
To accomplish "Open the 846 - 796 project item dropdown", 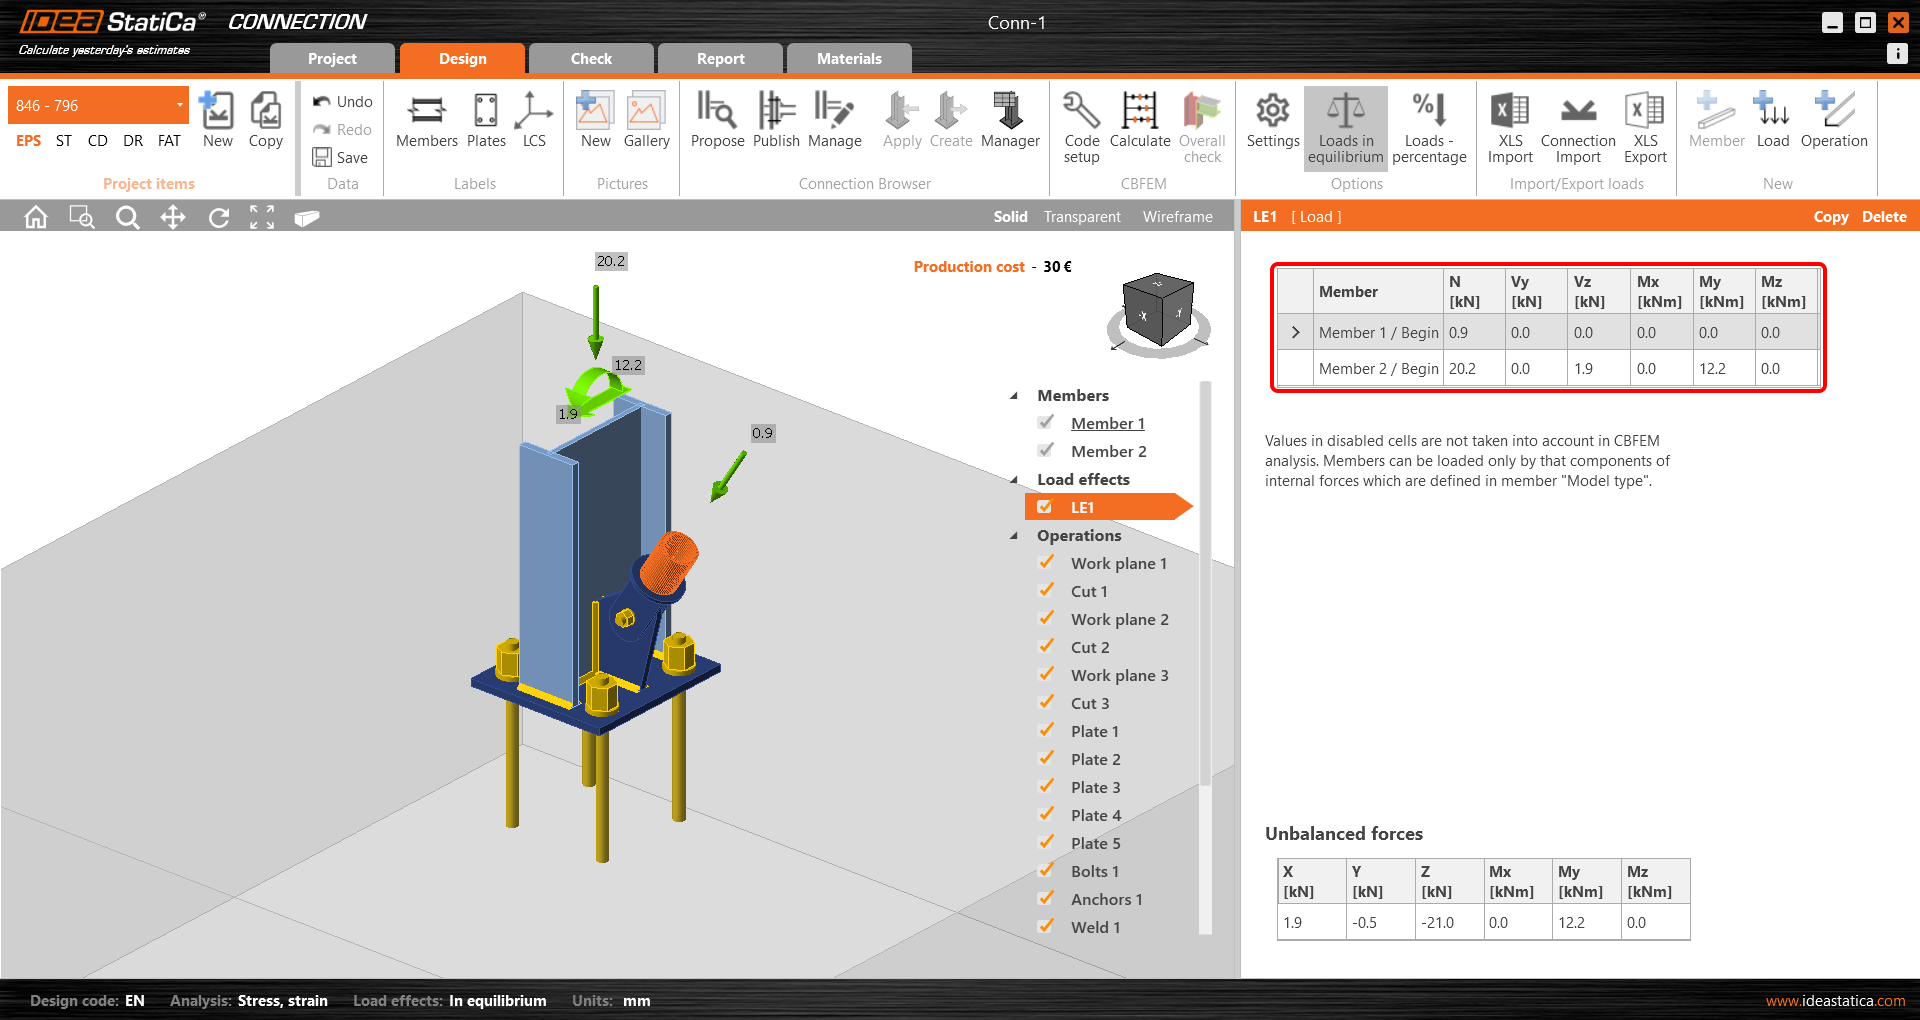I will coord(179,105).
